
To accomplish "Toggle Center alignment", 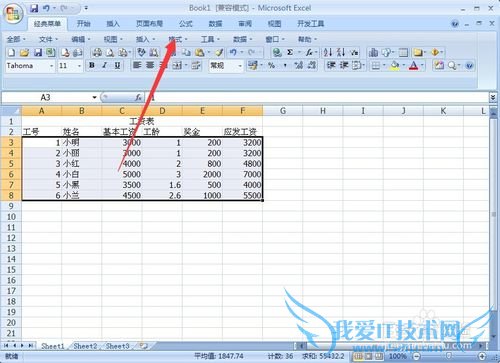I will tap(150, 66).
